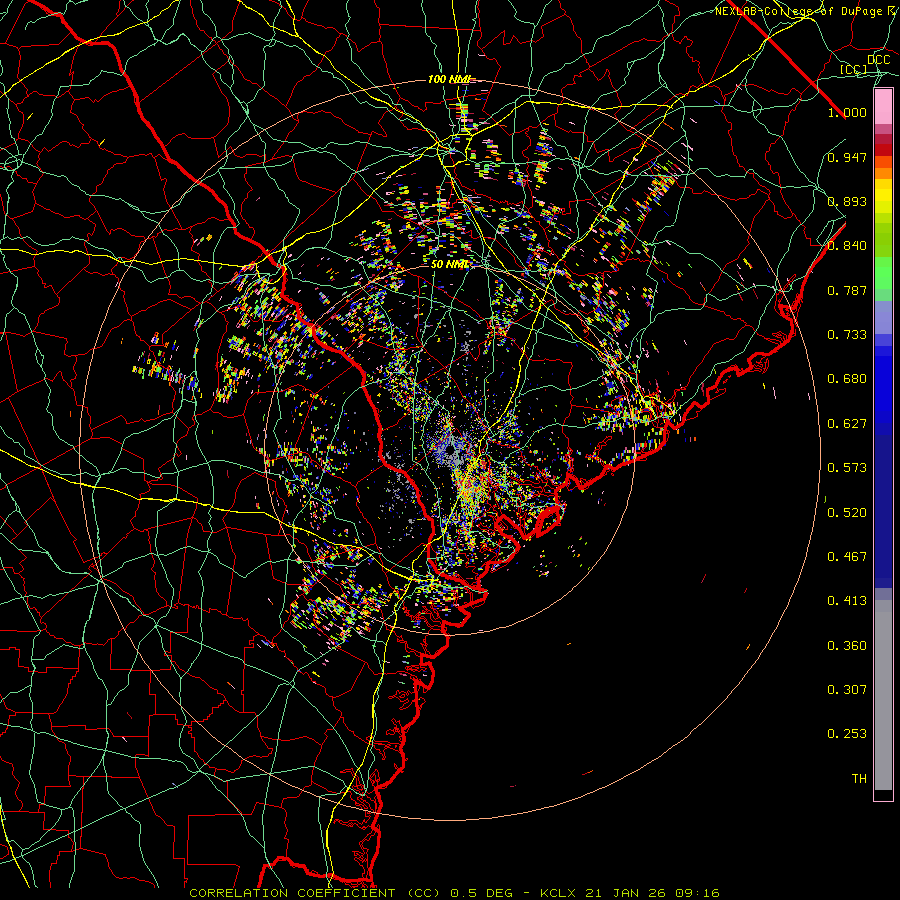The width and height of the screenshot is (900, 900).
Task: Click the TH threshold label on scale
Action: pos(859,779)
